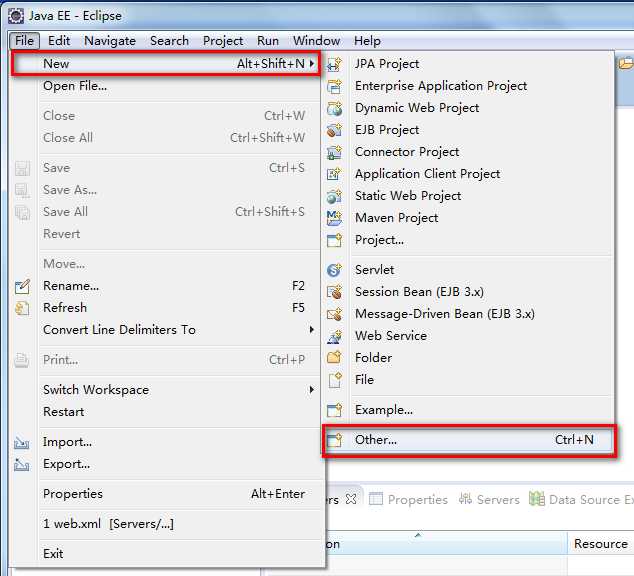Open the Project menu
The image size is (634, 576).
tap(223, 41)
